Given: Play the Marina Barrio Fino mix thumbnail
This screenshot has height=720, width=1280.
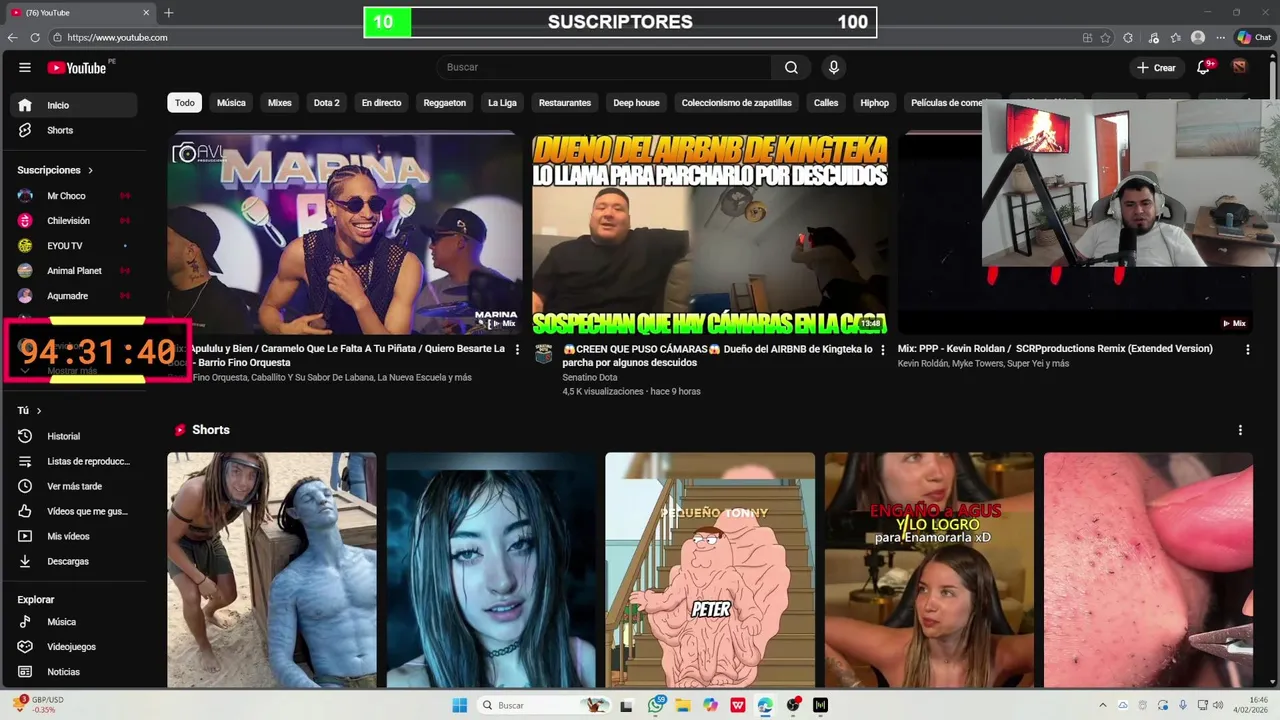Looking at the screenshot, I should [x=345, y=234].
